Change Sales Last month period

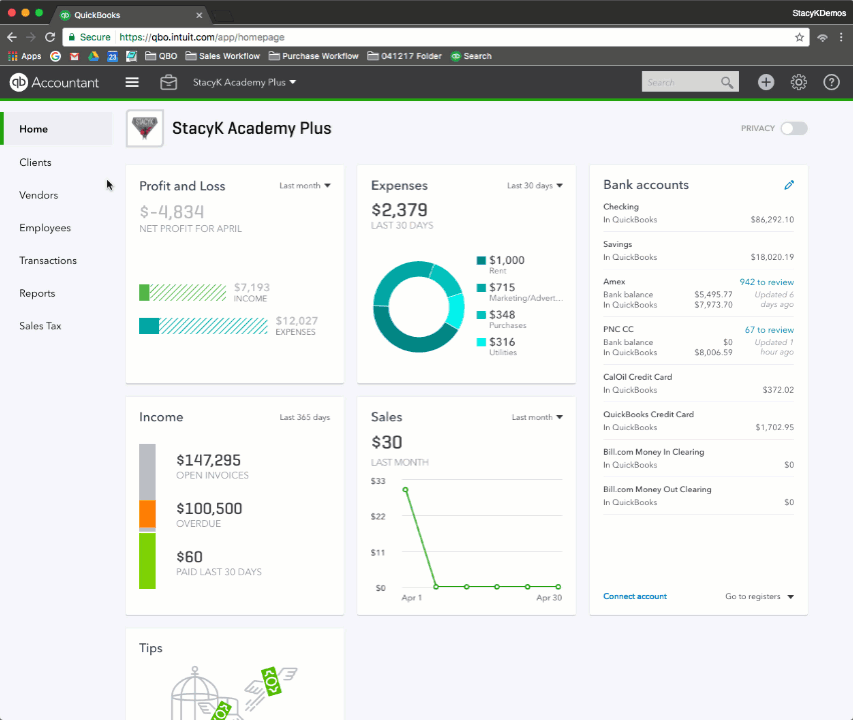pos(537,417)
